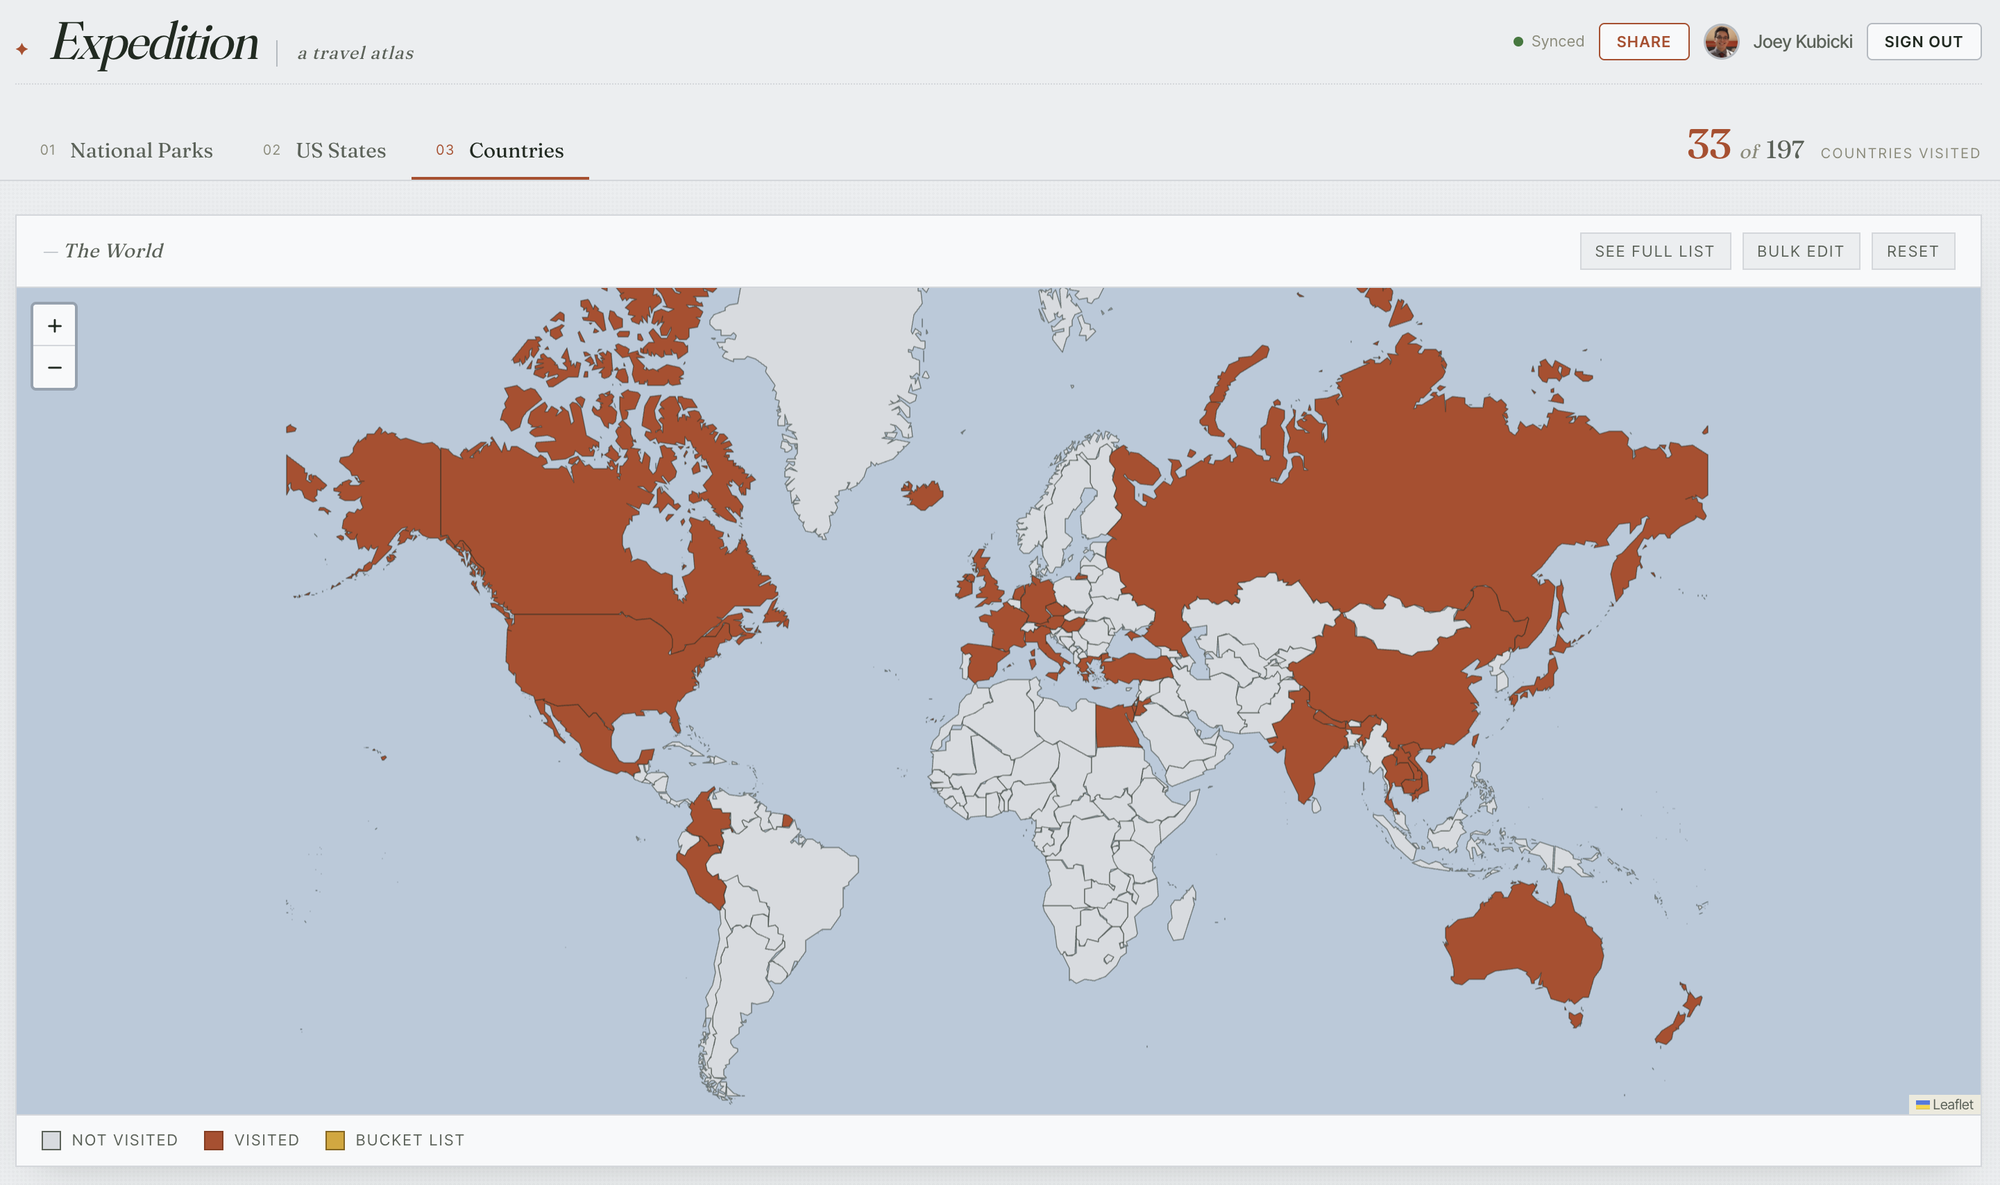Click Joey Kubicki's profile avatar
The image size is (2000, 1185).
[1721, 42]
